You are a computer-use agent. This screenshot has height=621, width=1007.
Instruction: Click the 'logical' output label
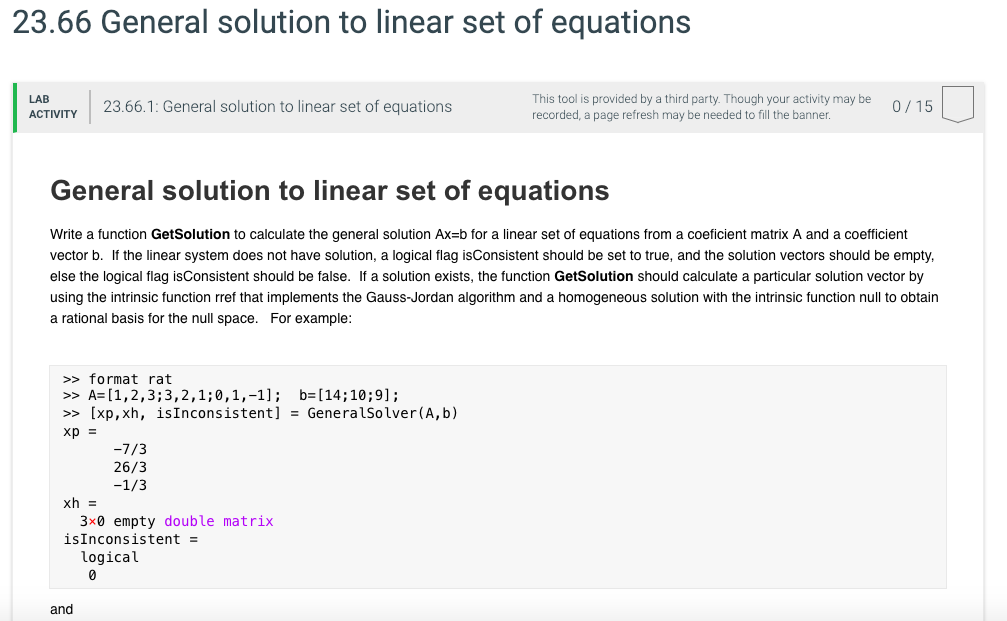pyautogui.click(x=110, y=557)
